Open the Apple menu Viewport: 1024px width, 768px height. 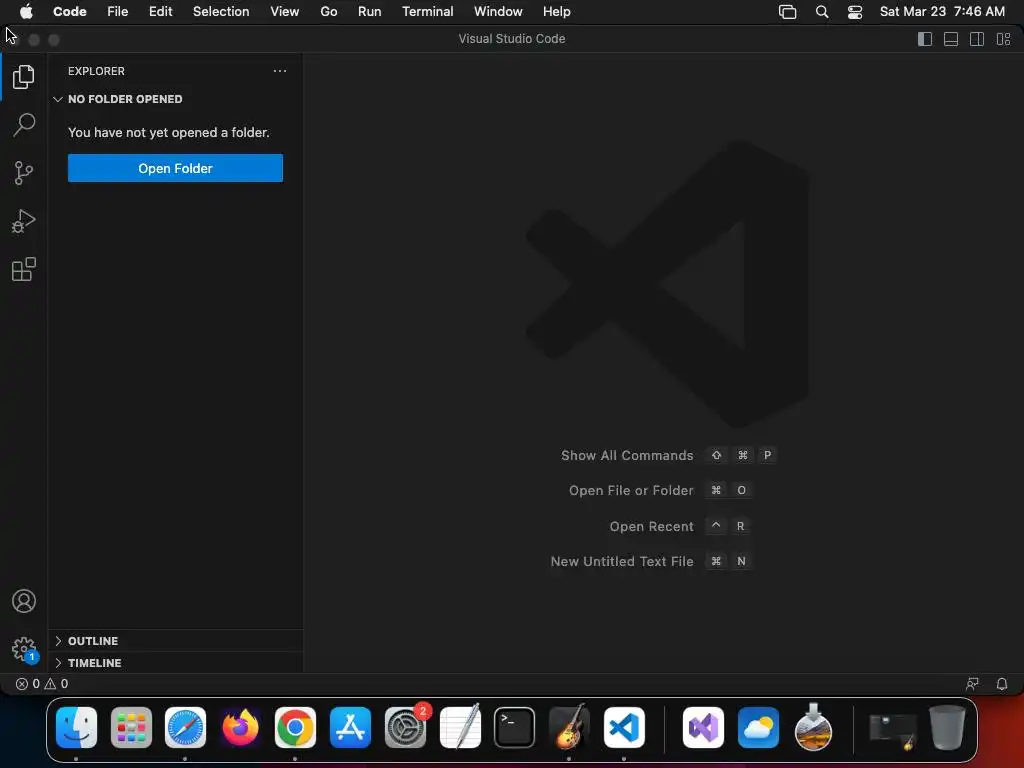26,12
